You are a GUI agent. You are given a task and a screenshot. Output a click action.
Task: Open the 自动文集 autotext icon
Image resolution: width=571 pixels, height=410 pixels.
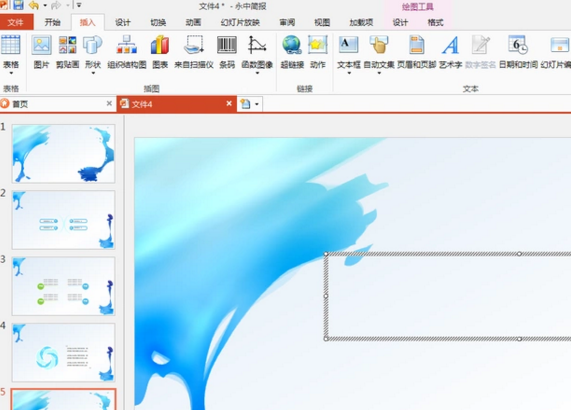(379, 45)
